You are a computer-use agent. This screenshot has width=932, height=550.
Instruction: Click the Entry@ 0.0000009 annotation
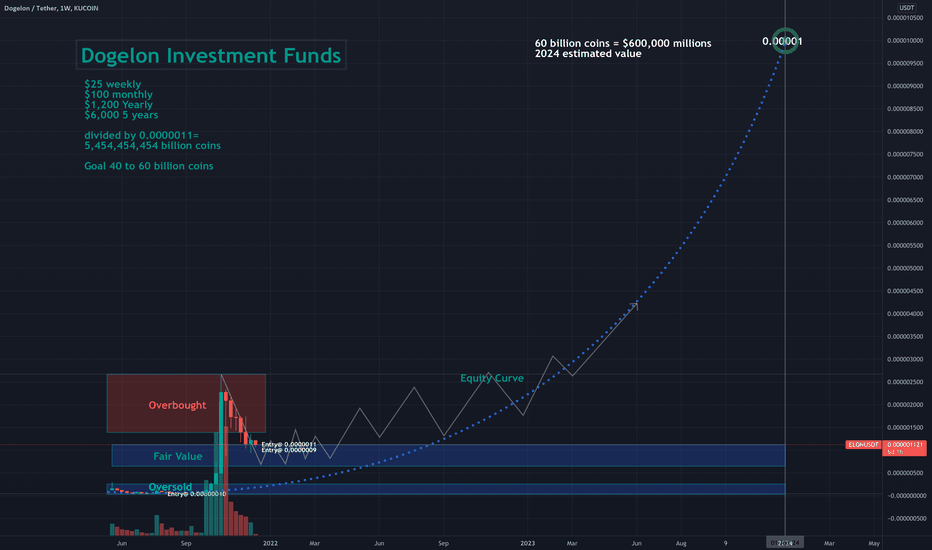coord(289,450)
